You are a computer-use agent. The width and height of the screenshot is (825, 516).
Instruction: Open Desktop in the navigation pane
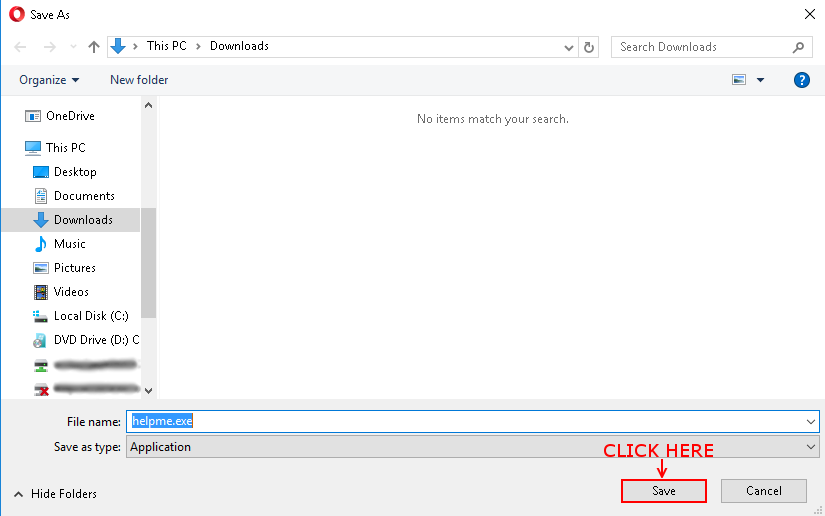click(75, 172)
